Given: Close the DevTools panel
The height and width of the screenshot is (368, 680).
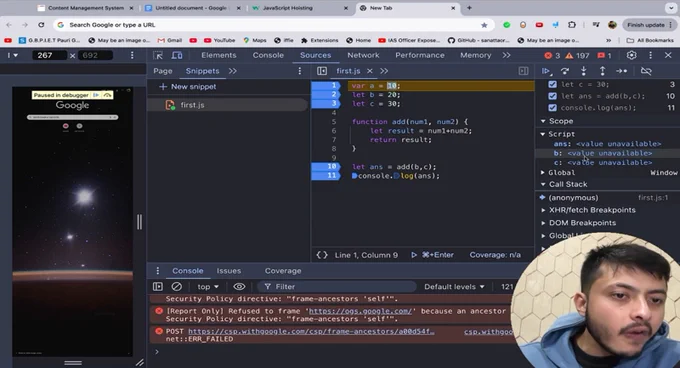Looking at the screenshot, I should click(x=668, y=55).
